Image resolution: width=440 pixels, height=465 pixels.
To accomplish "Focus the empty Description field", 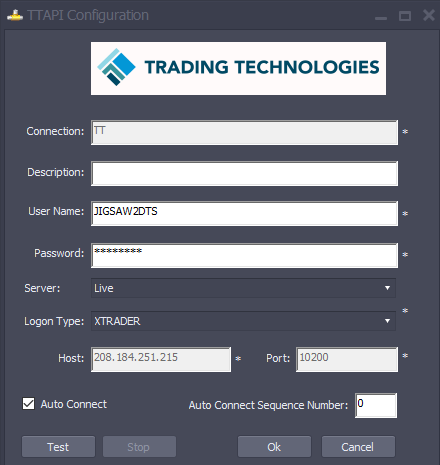I will coord(244,174).
